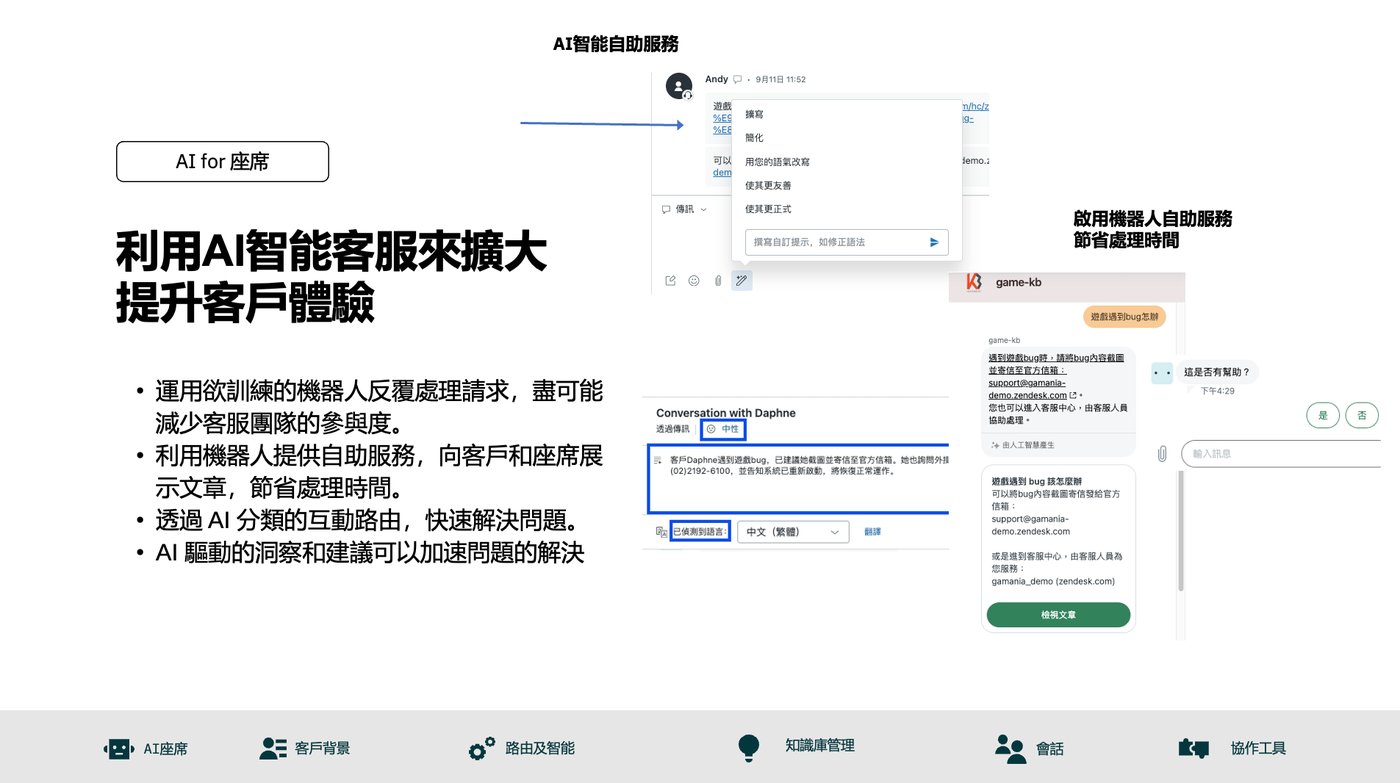Click the translate icon before 已偵測到語言

(661, 532)
